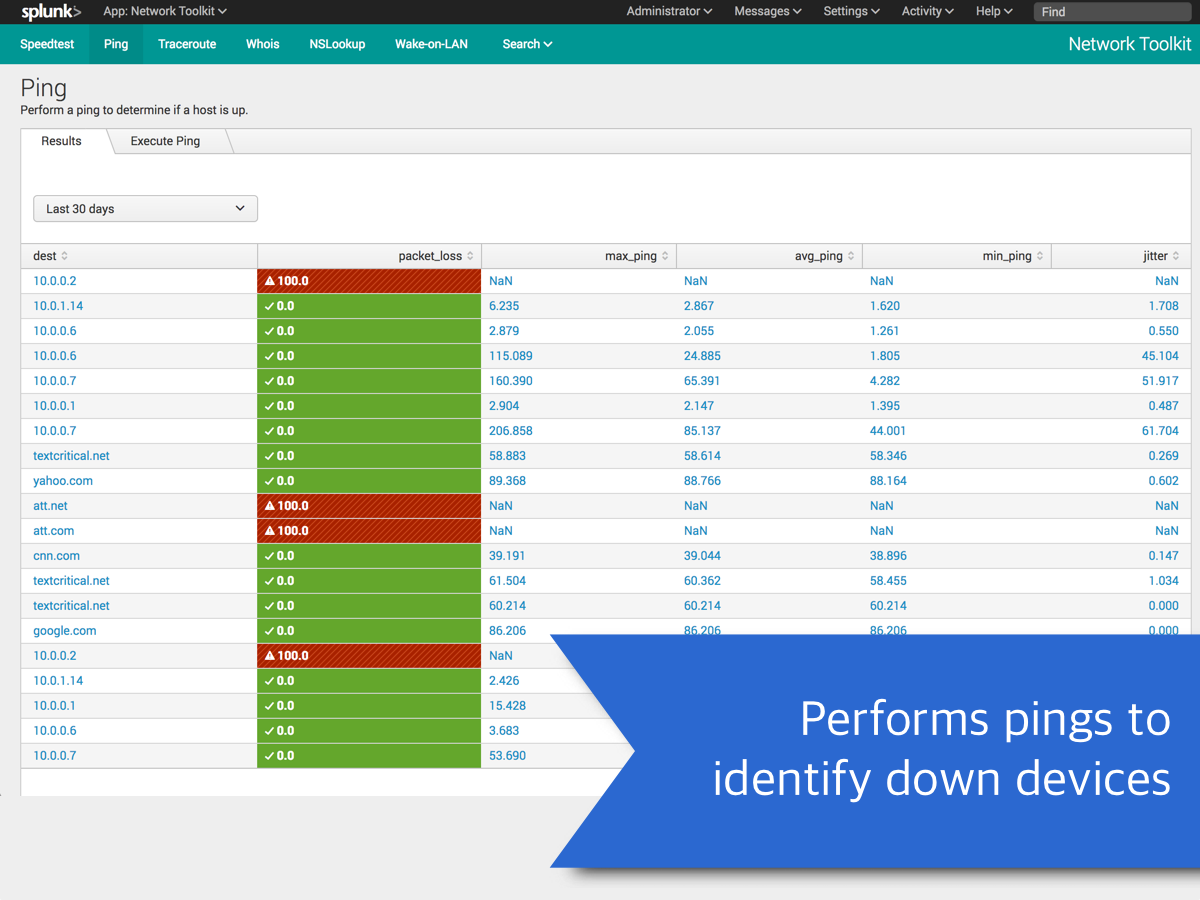Screen dimensions: 1200x900
Task: Click the green checkmark in the cnn.com row
Action: 270,556
